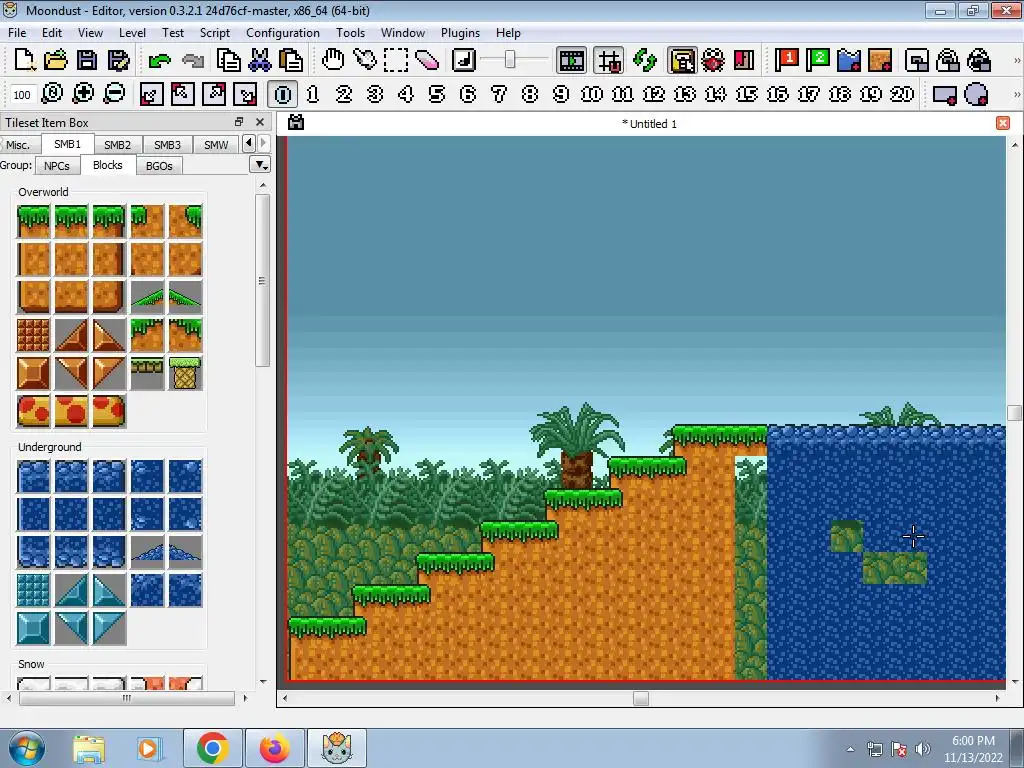
Task: Place player 2 start flag
Action: tap(818, 60)
